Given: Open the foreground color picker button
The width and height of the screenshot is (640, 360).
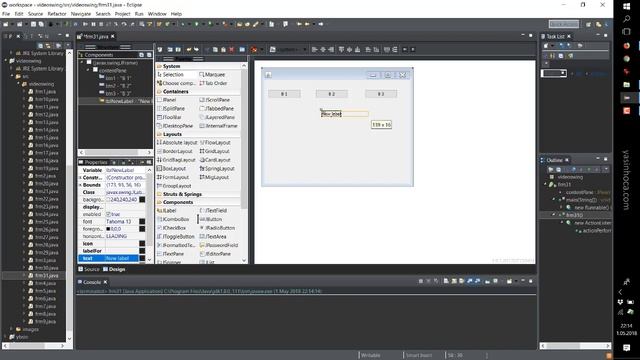Looking at the screenshot, I should [142, 229].
